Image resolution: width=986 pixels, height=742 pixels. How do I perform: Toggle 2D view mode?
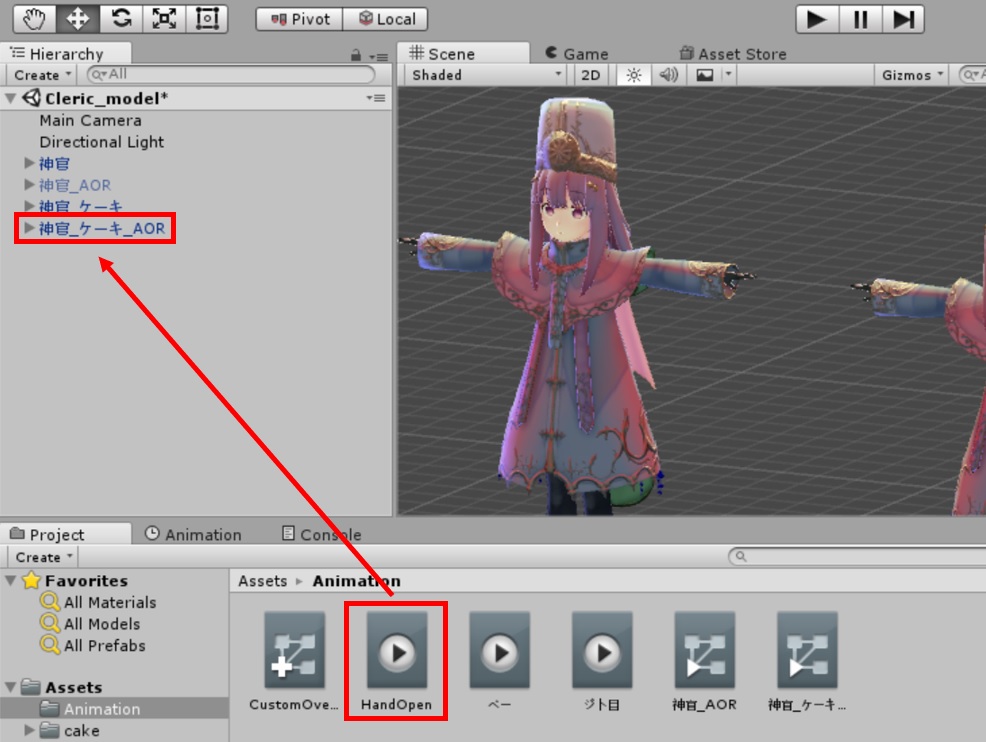click(591, 75)
